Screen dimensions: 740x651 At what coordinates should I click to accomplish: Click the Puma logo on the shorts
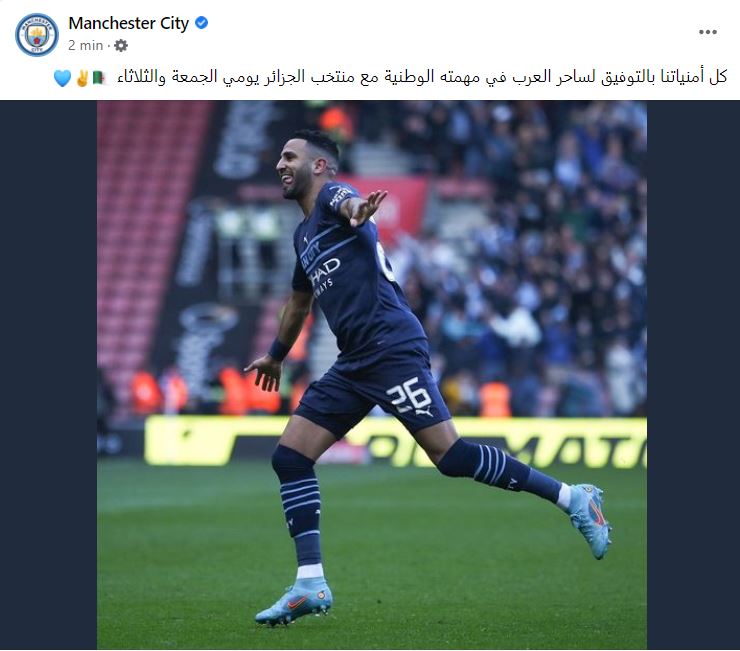(424, 413)
